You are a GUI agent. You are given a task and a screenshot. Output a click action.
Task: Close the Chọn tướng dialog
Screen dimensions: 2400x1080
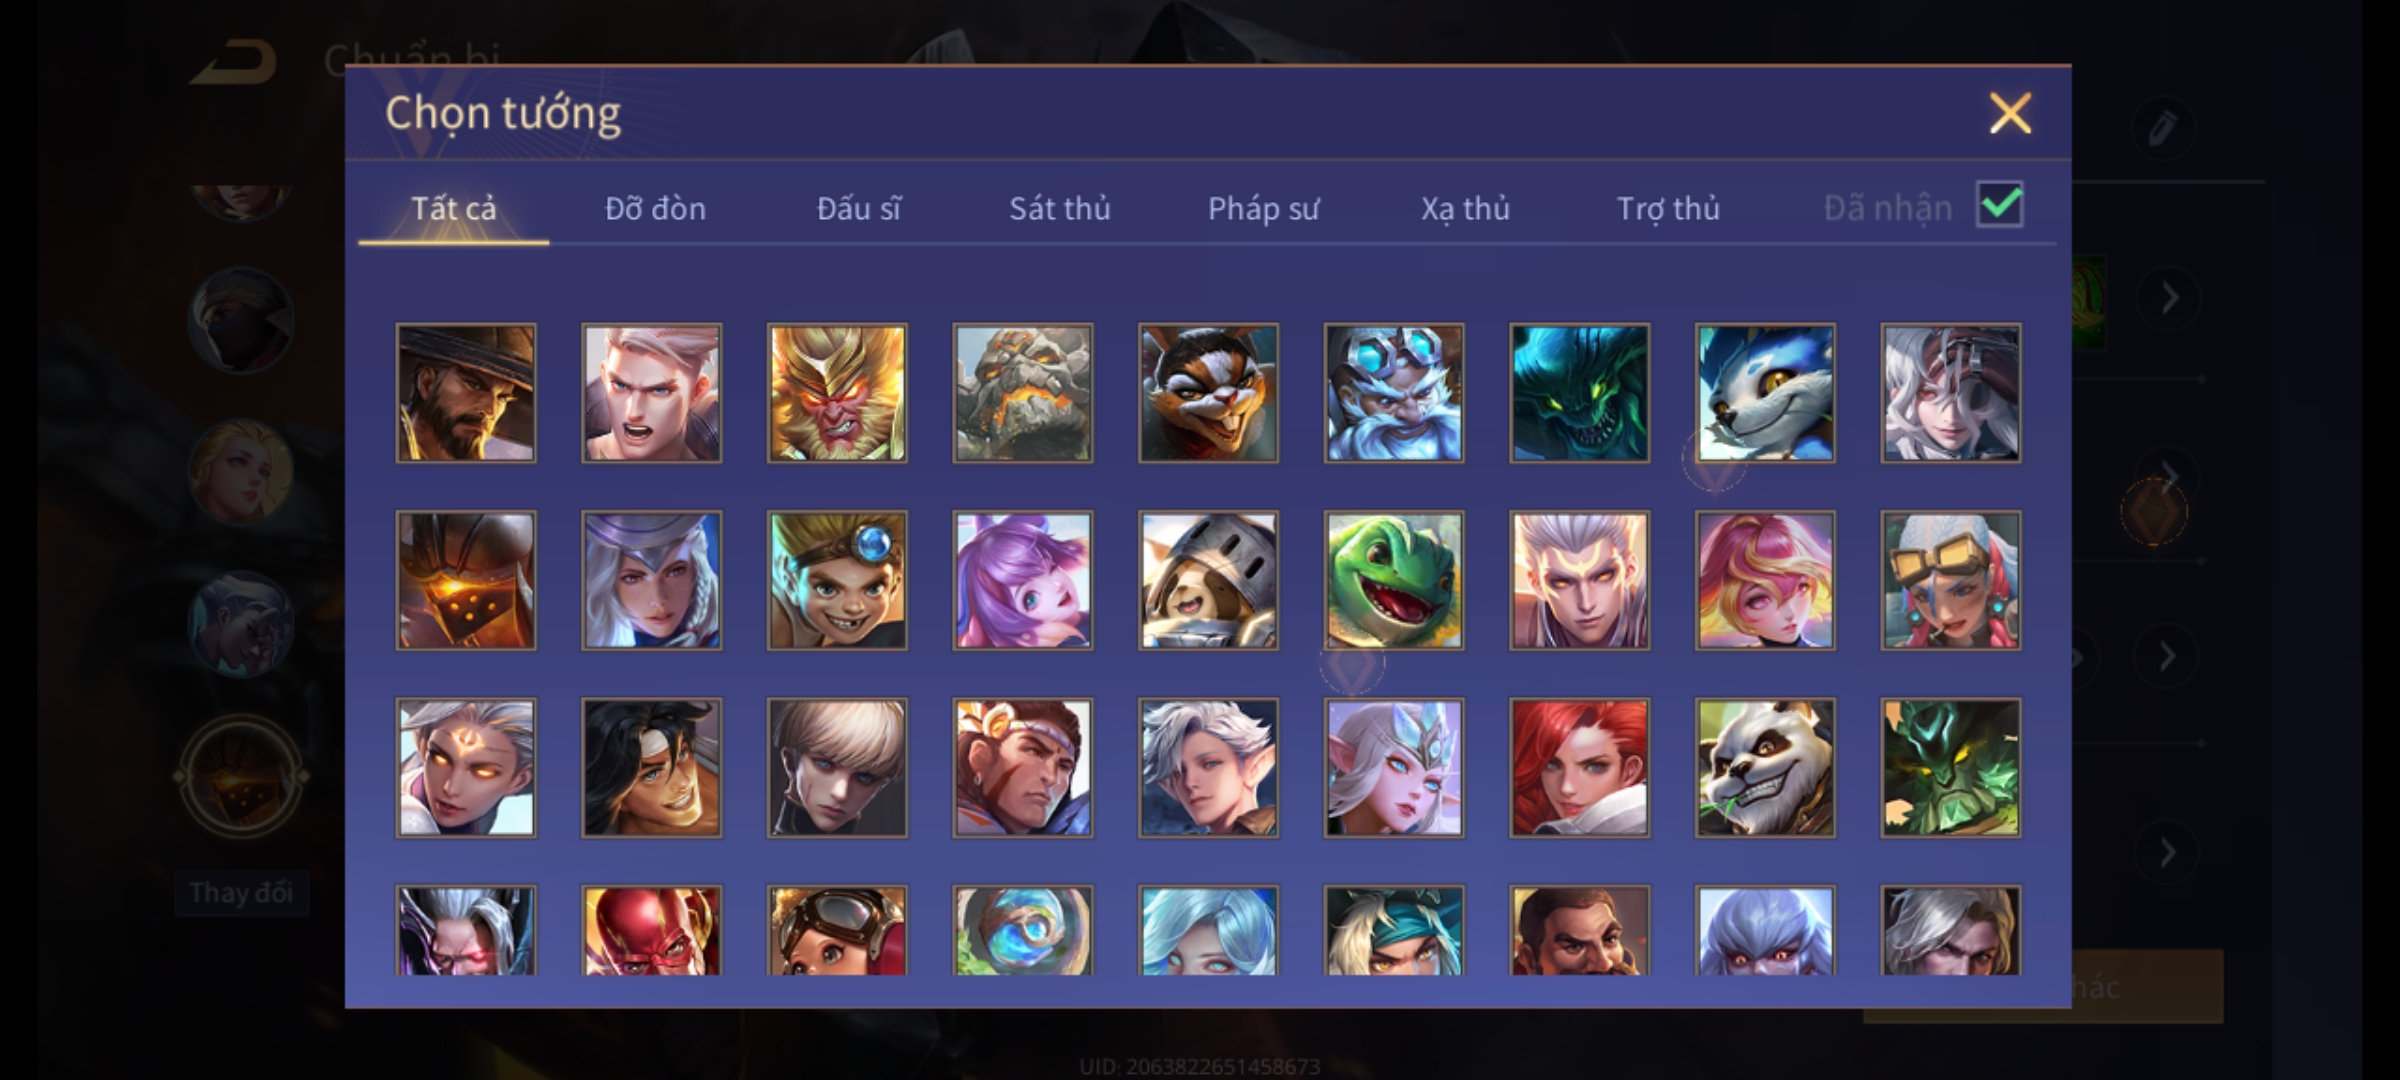[x=2010, y=113]
